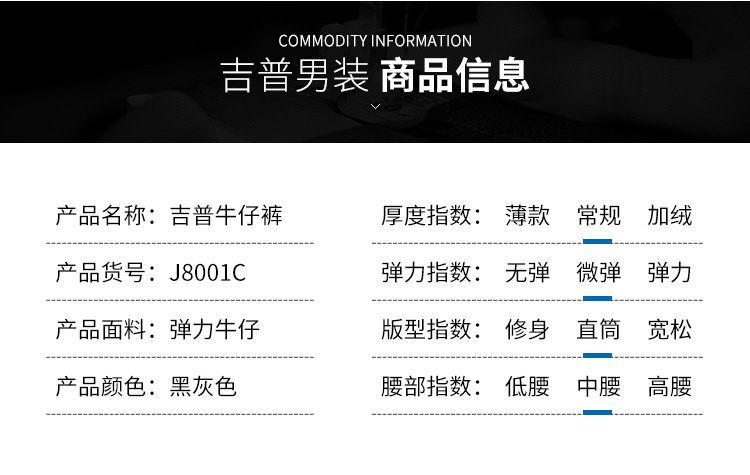750x475 pixels.
Task: Click the product number J8001C
Action: click(208, 273)
